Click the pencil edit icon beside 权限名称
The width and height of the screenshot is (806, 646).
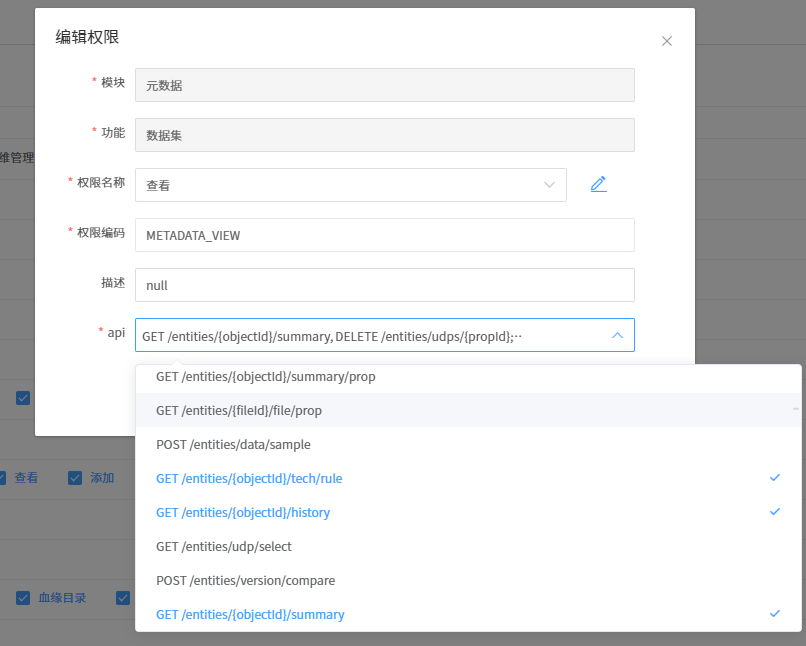coord(598,184)
